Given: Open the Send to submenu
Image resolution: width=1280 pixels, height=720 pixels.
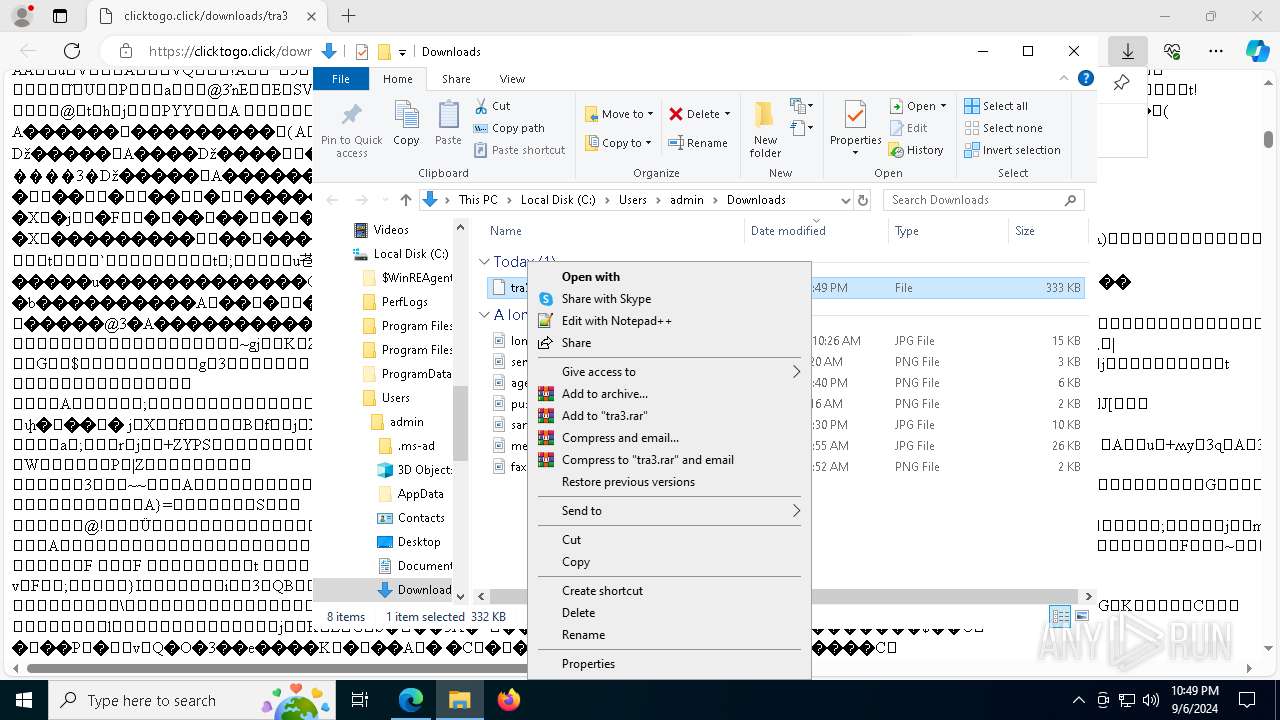Looking at the screenshot, I should click(669, 511).
